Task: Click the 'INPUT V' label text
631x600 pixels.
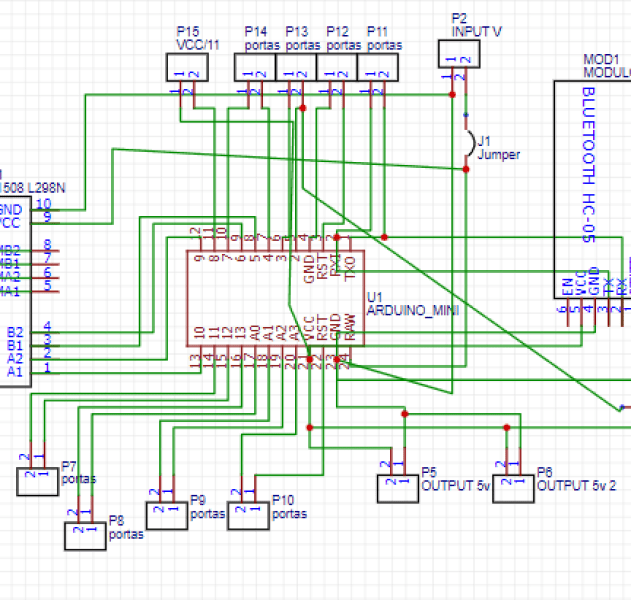Action: [476, 32]
